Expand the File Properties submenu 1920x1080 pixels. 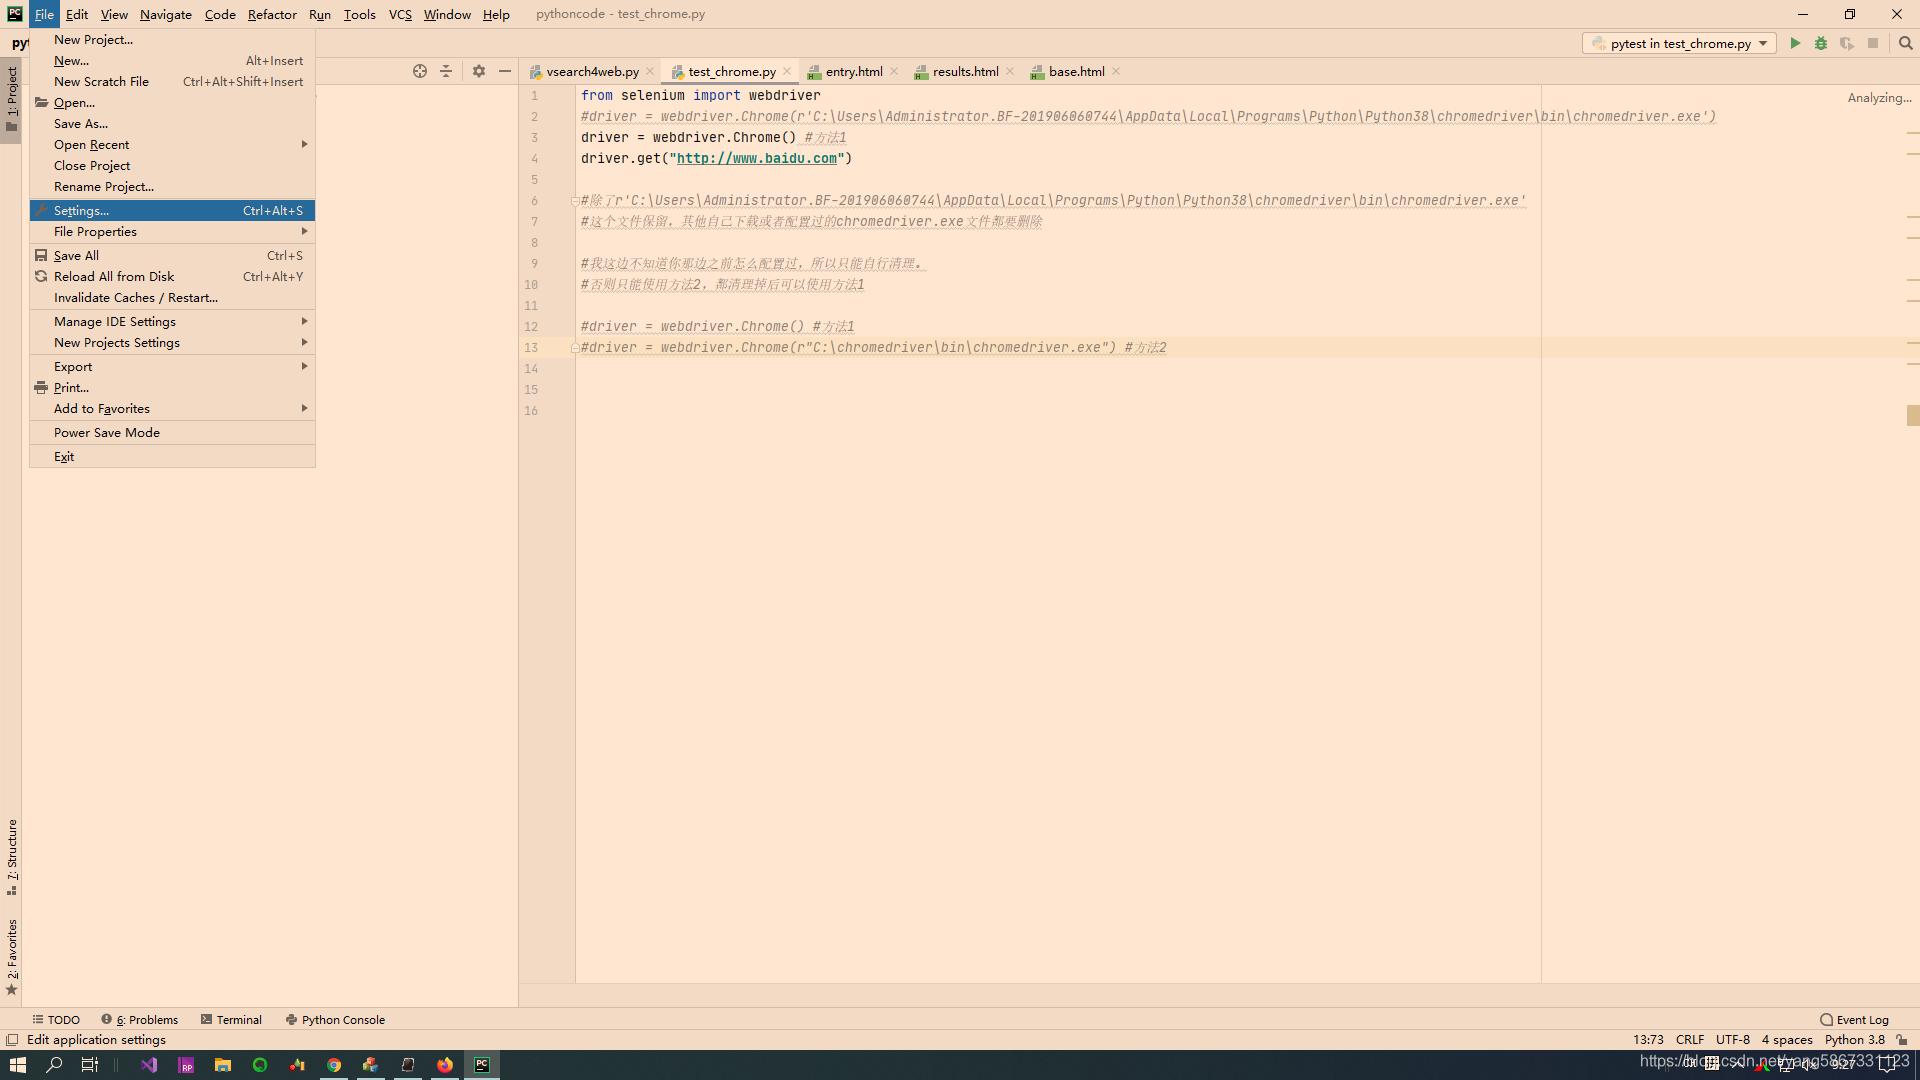172,232
